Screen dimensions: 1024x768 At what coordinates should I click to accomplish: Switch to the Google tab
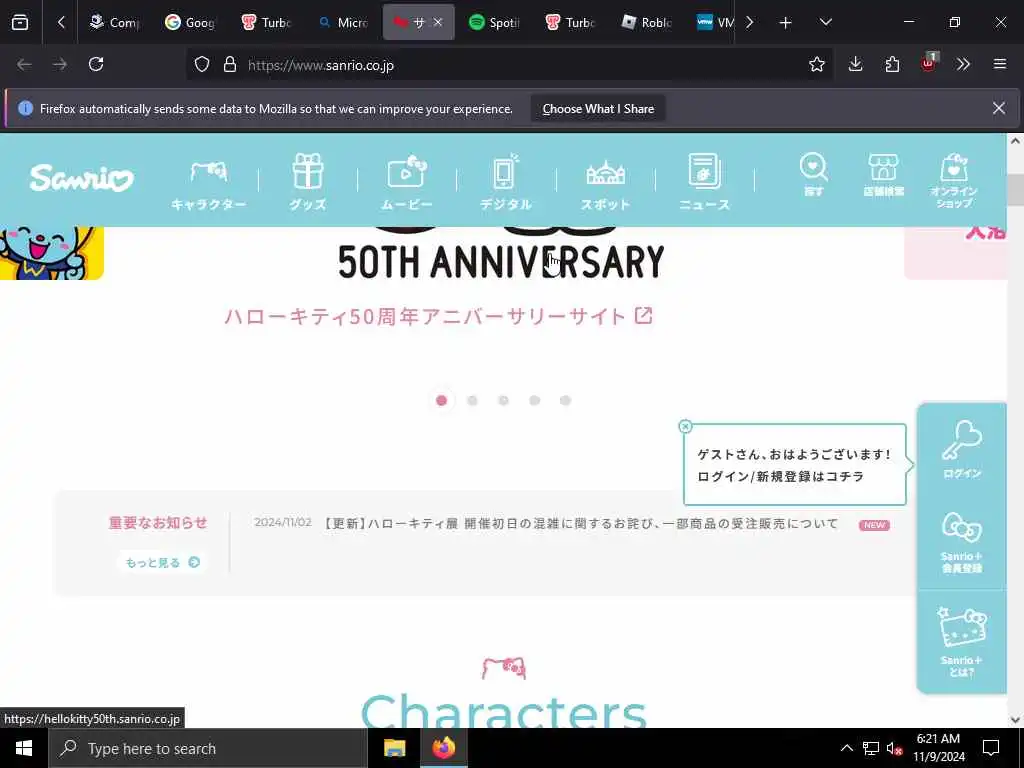[x=190, y=23]
